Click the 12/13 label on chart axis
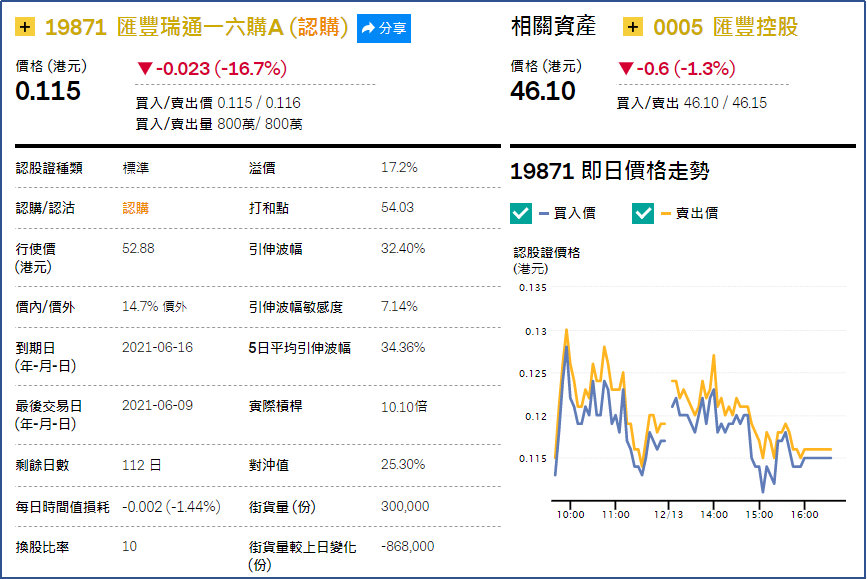Screen dimensions: 867x579 tap(668, 515)
